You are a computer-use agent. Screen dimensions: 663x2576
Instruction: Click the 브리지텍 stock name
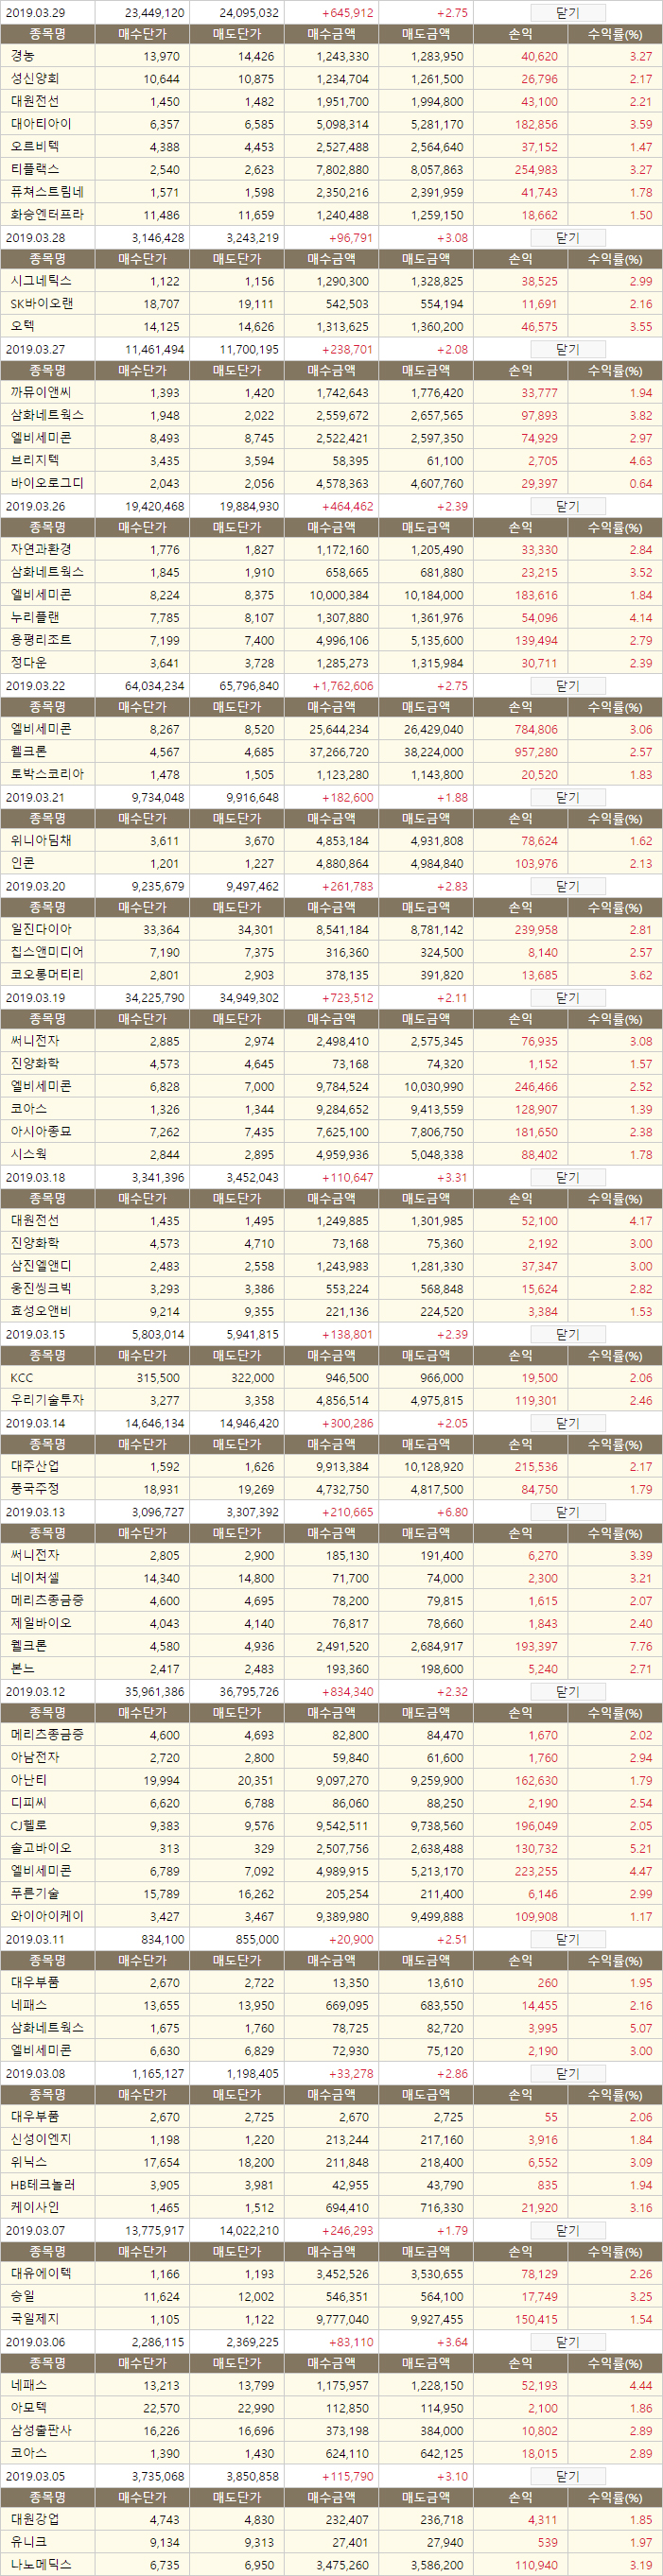pyautogui.click(x=35, y=460)
